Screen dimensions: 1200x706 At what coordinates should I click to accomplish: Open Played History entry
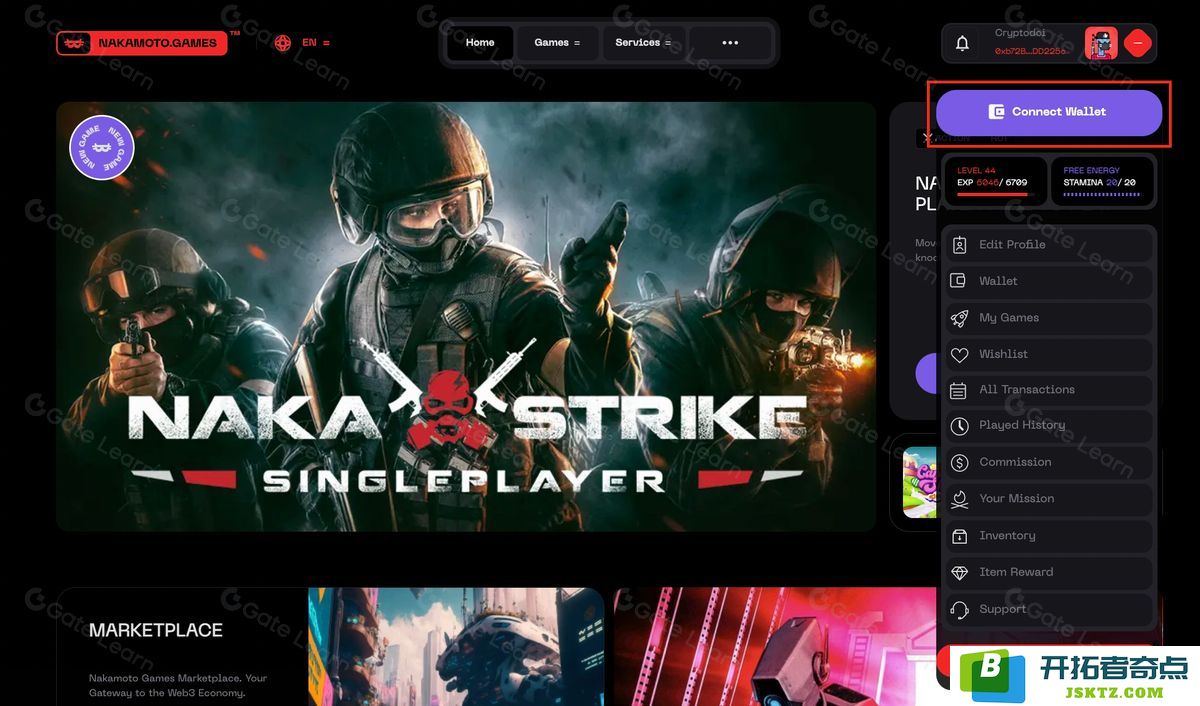(x=1049, y=426)
